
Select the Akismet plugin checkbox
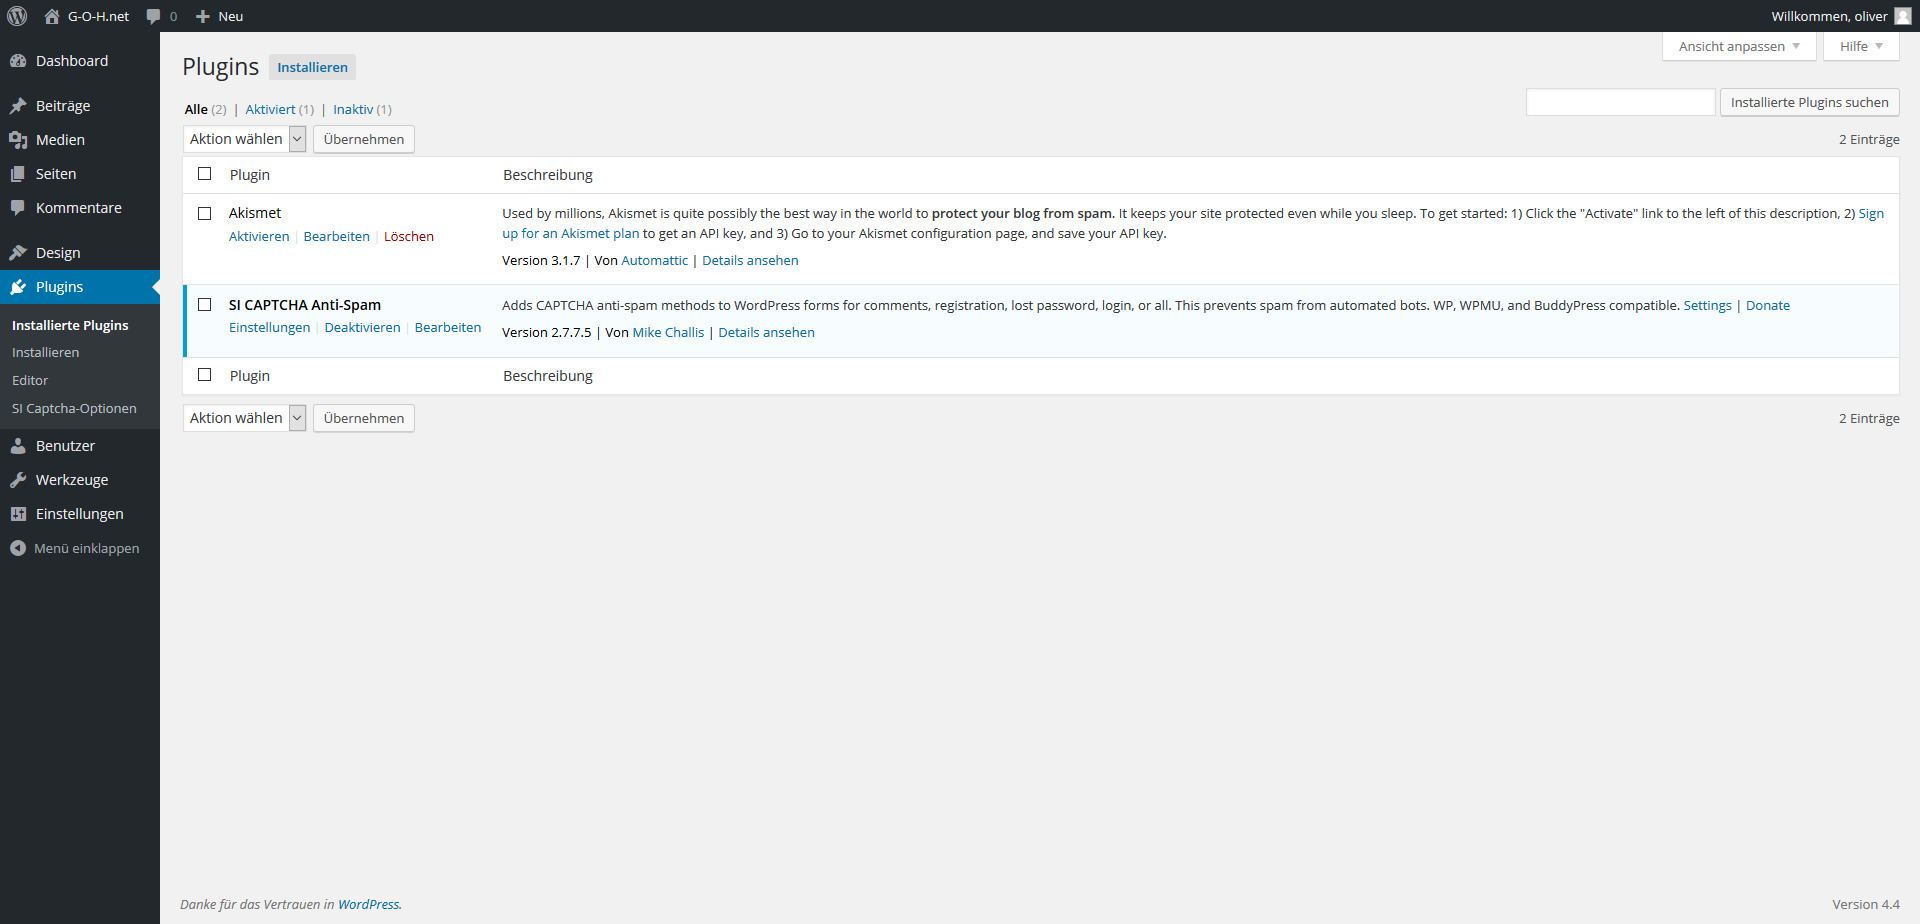205,213
